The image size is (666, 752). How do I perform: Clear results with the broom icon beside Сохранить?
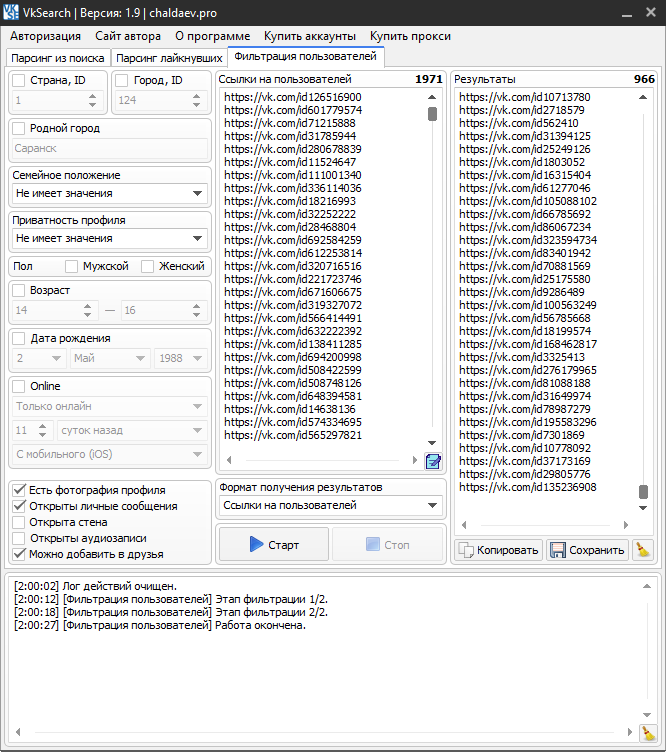pyautogui.click(x=643, y=549)
